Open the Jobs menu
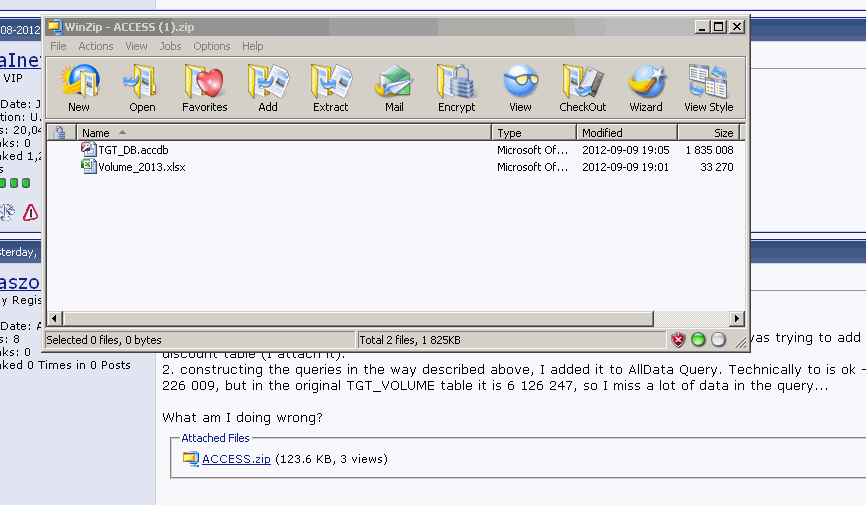Screen dimensions: 866x505 coord(170,46)
